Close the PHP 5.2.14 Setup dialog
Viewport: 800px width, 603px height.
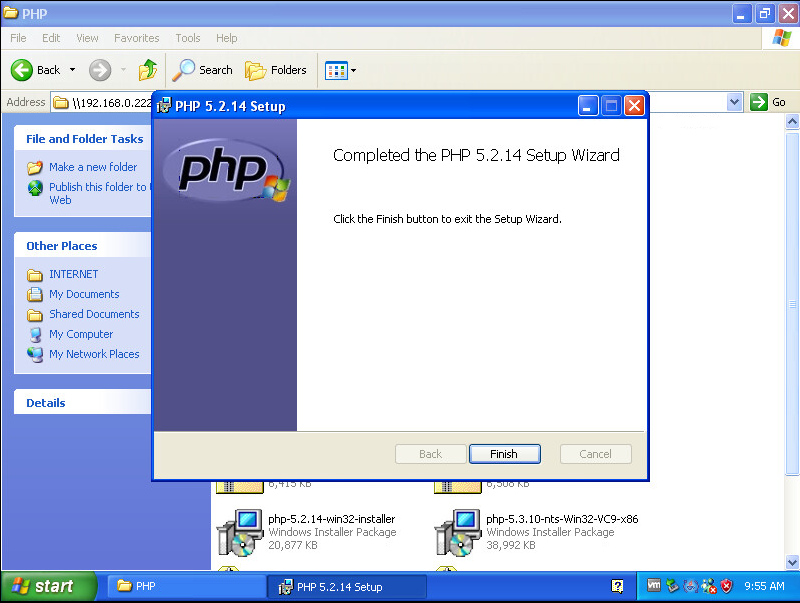point(634,106)
